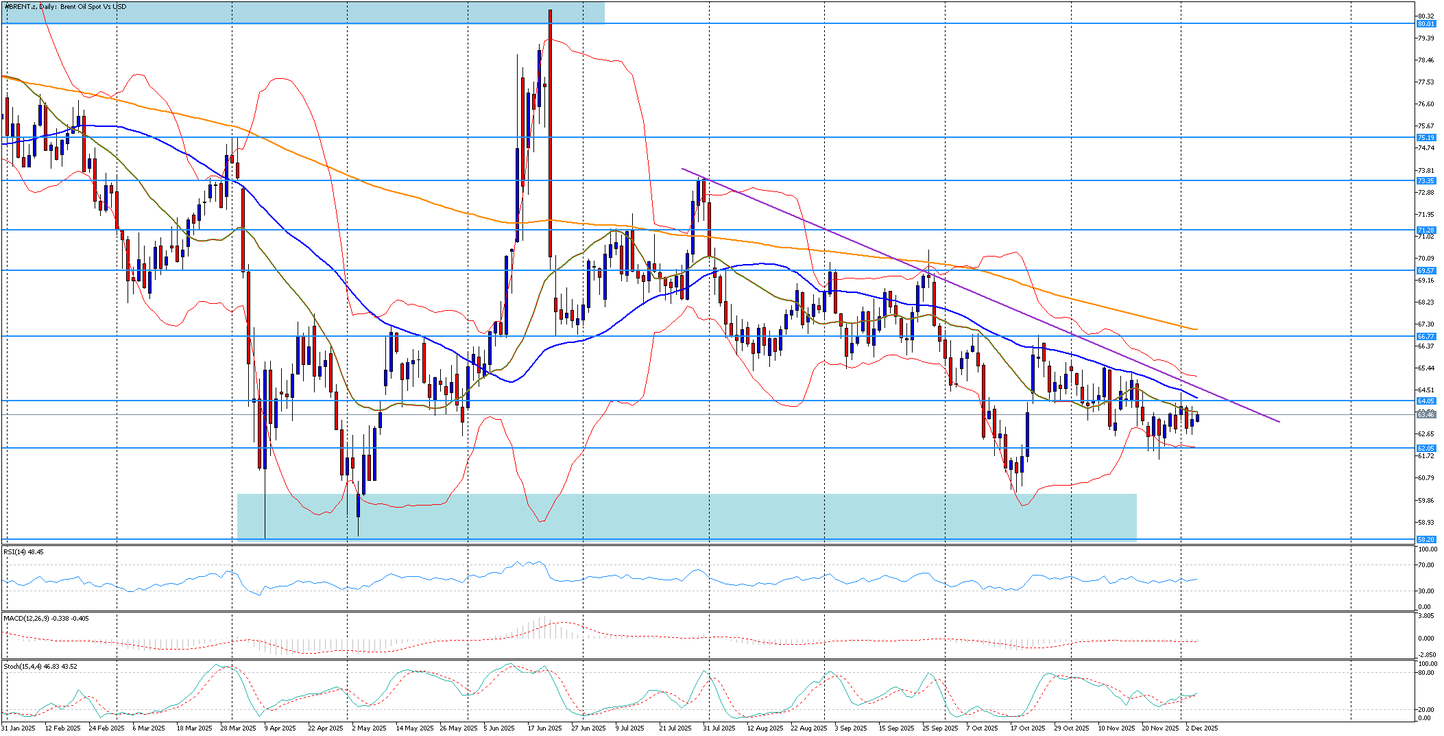
Task: Click the 71.28 price level tag
Action: click(1426, 230)
